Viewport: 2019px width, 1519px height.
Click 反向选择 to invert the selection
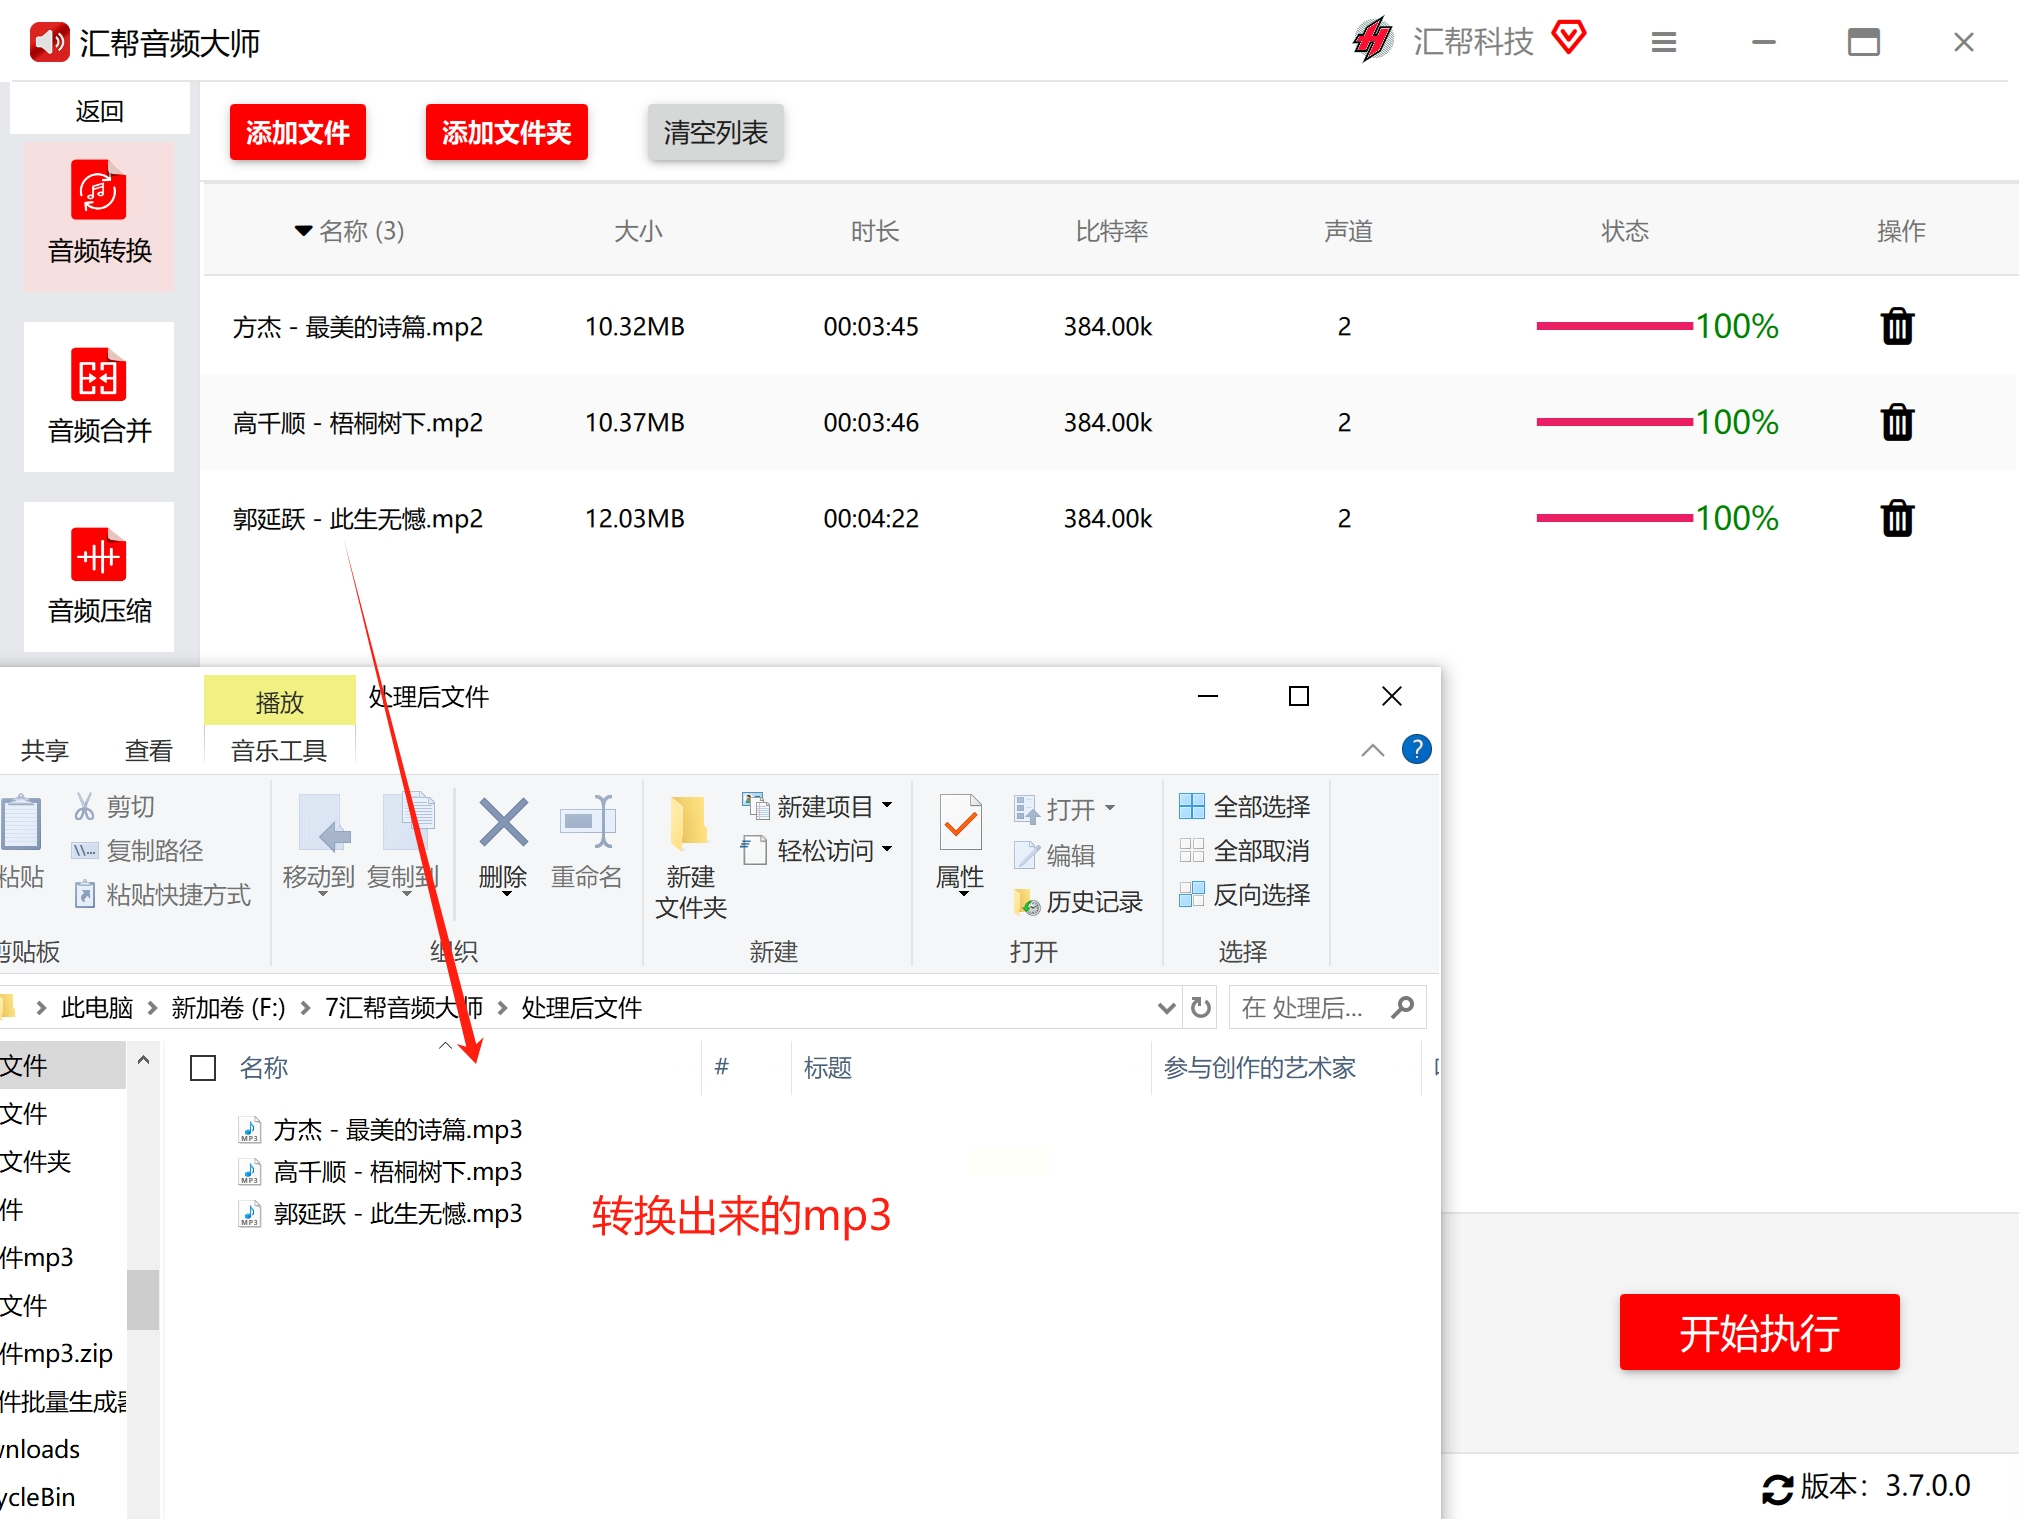pos(1245,894)
